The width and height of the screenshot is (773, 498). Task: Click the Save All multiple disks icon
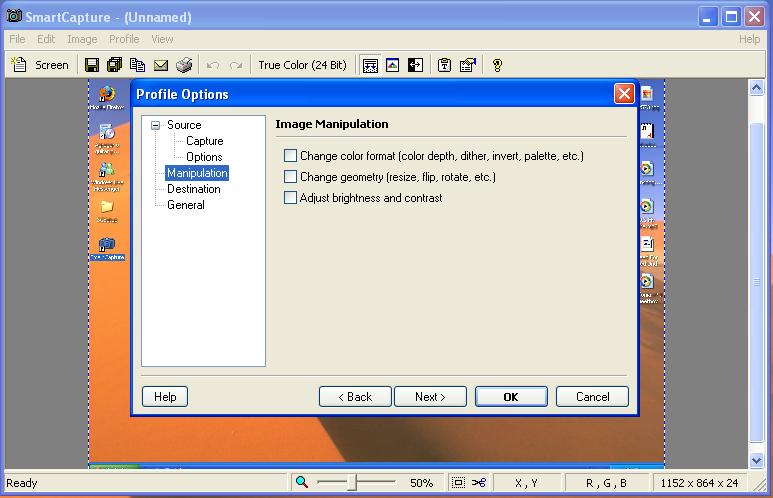pos(114,65)
